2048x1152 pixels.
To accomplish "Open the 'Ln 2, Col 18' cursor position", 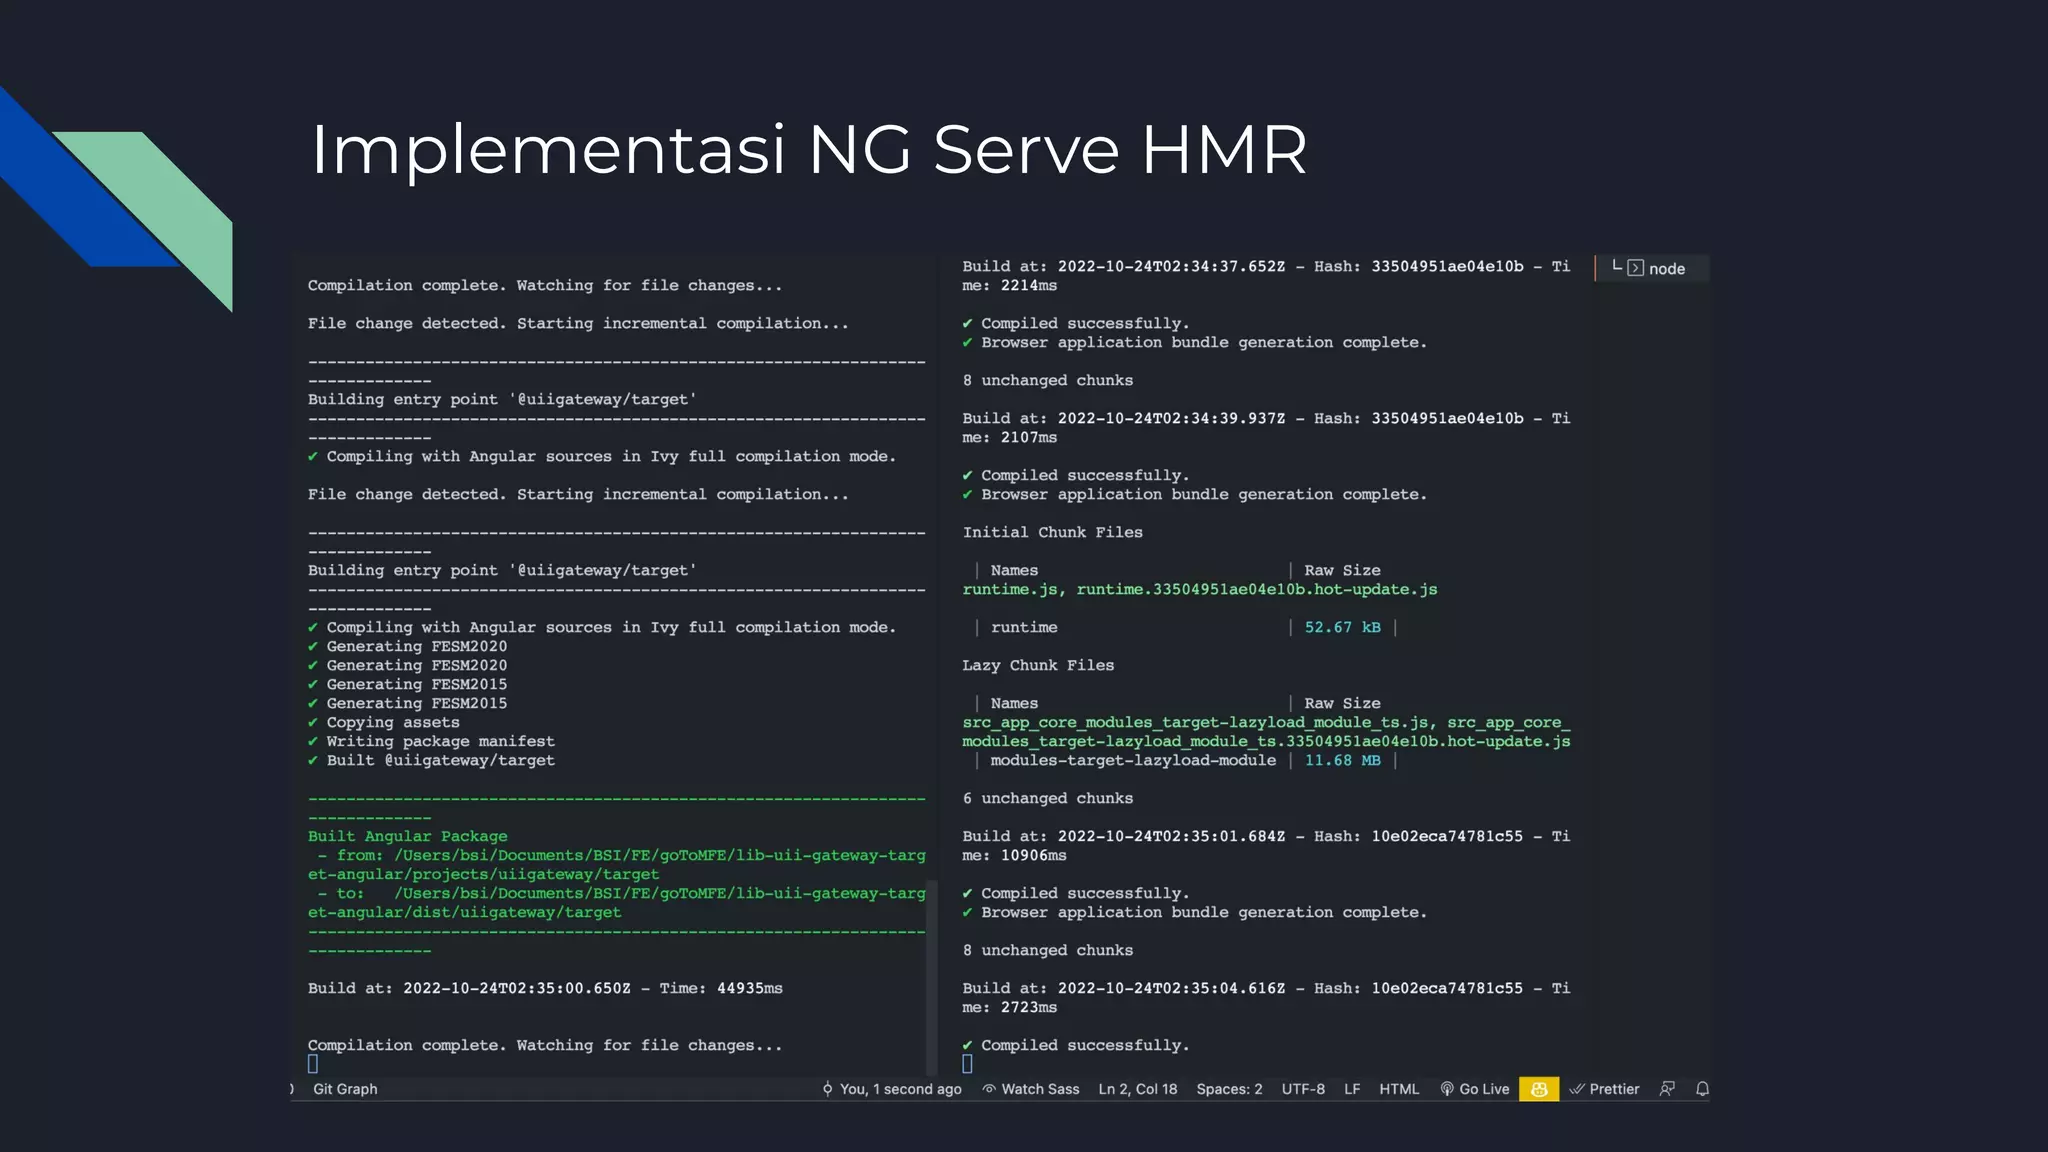I will click(x=1137, y=1089).
